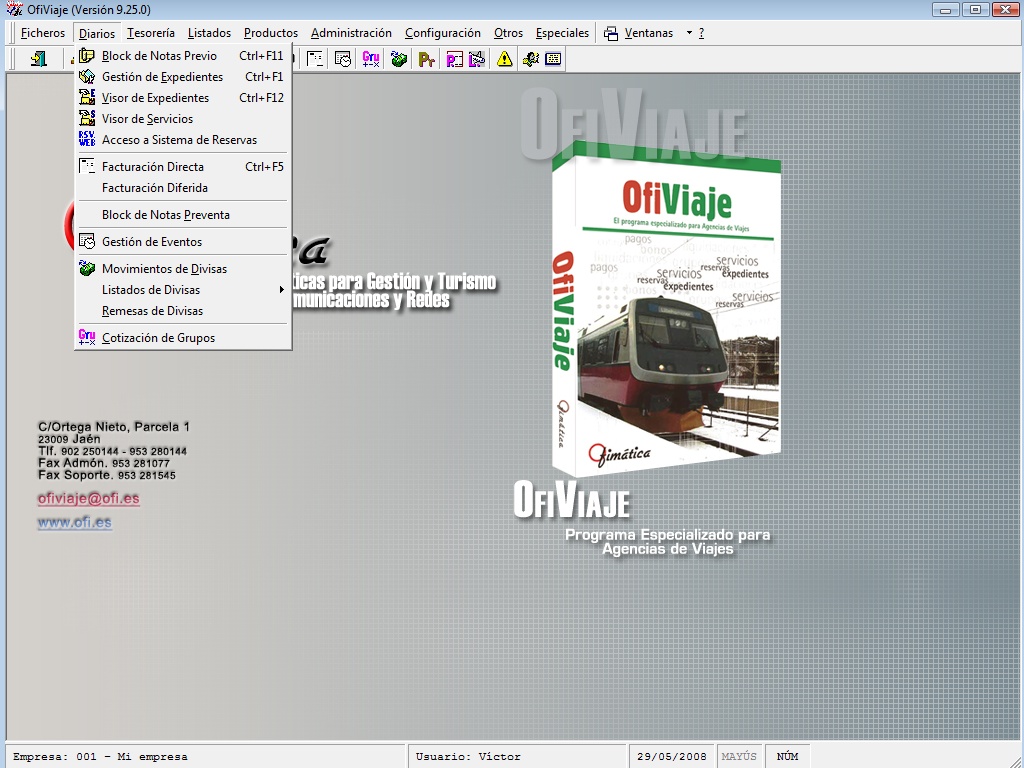Viewport: 1024px width, 768px height.
Task: Click the Facturación Directa icon in toolbar
Action: click(x=315, y=59)
